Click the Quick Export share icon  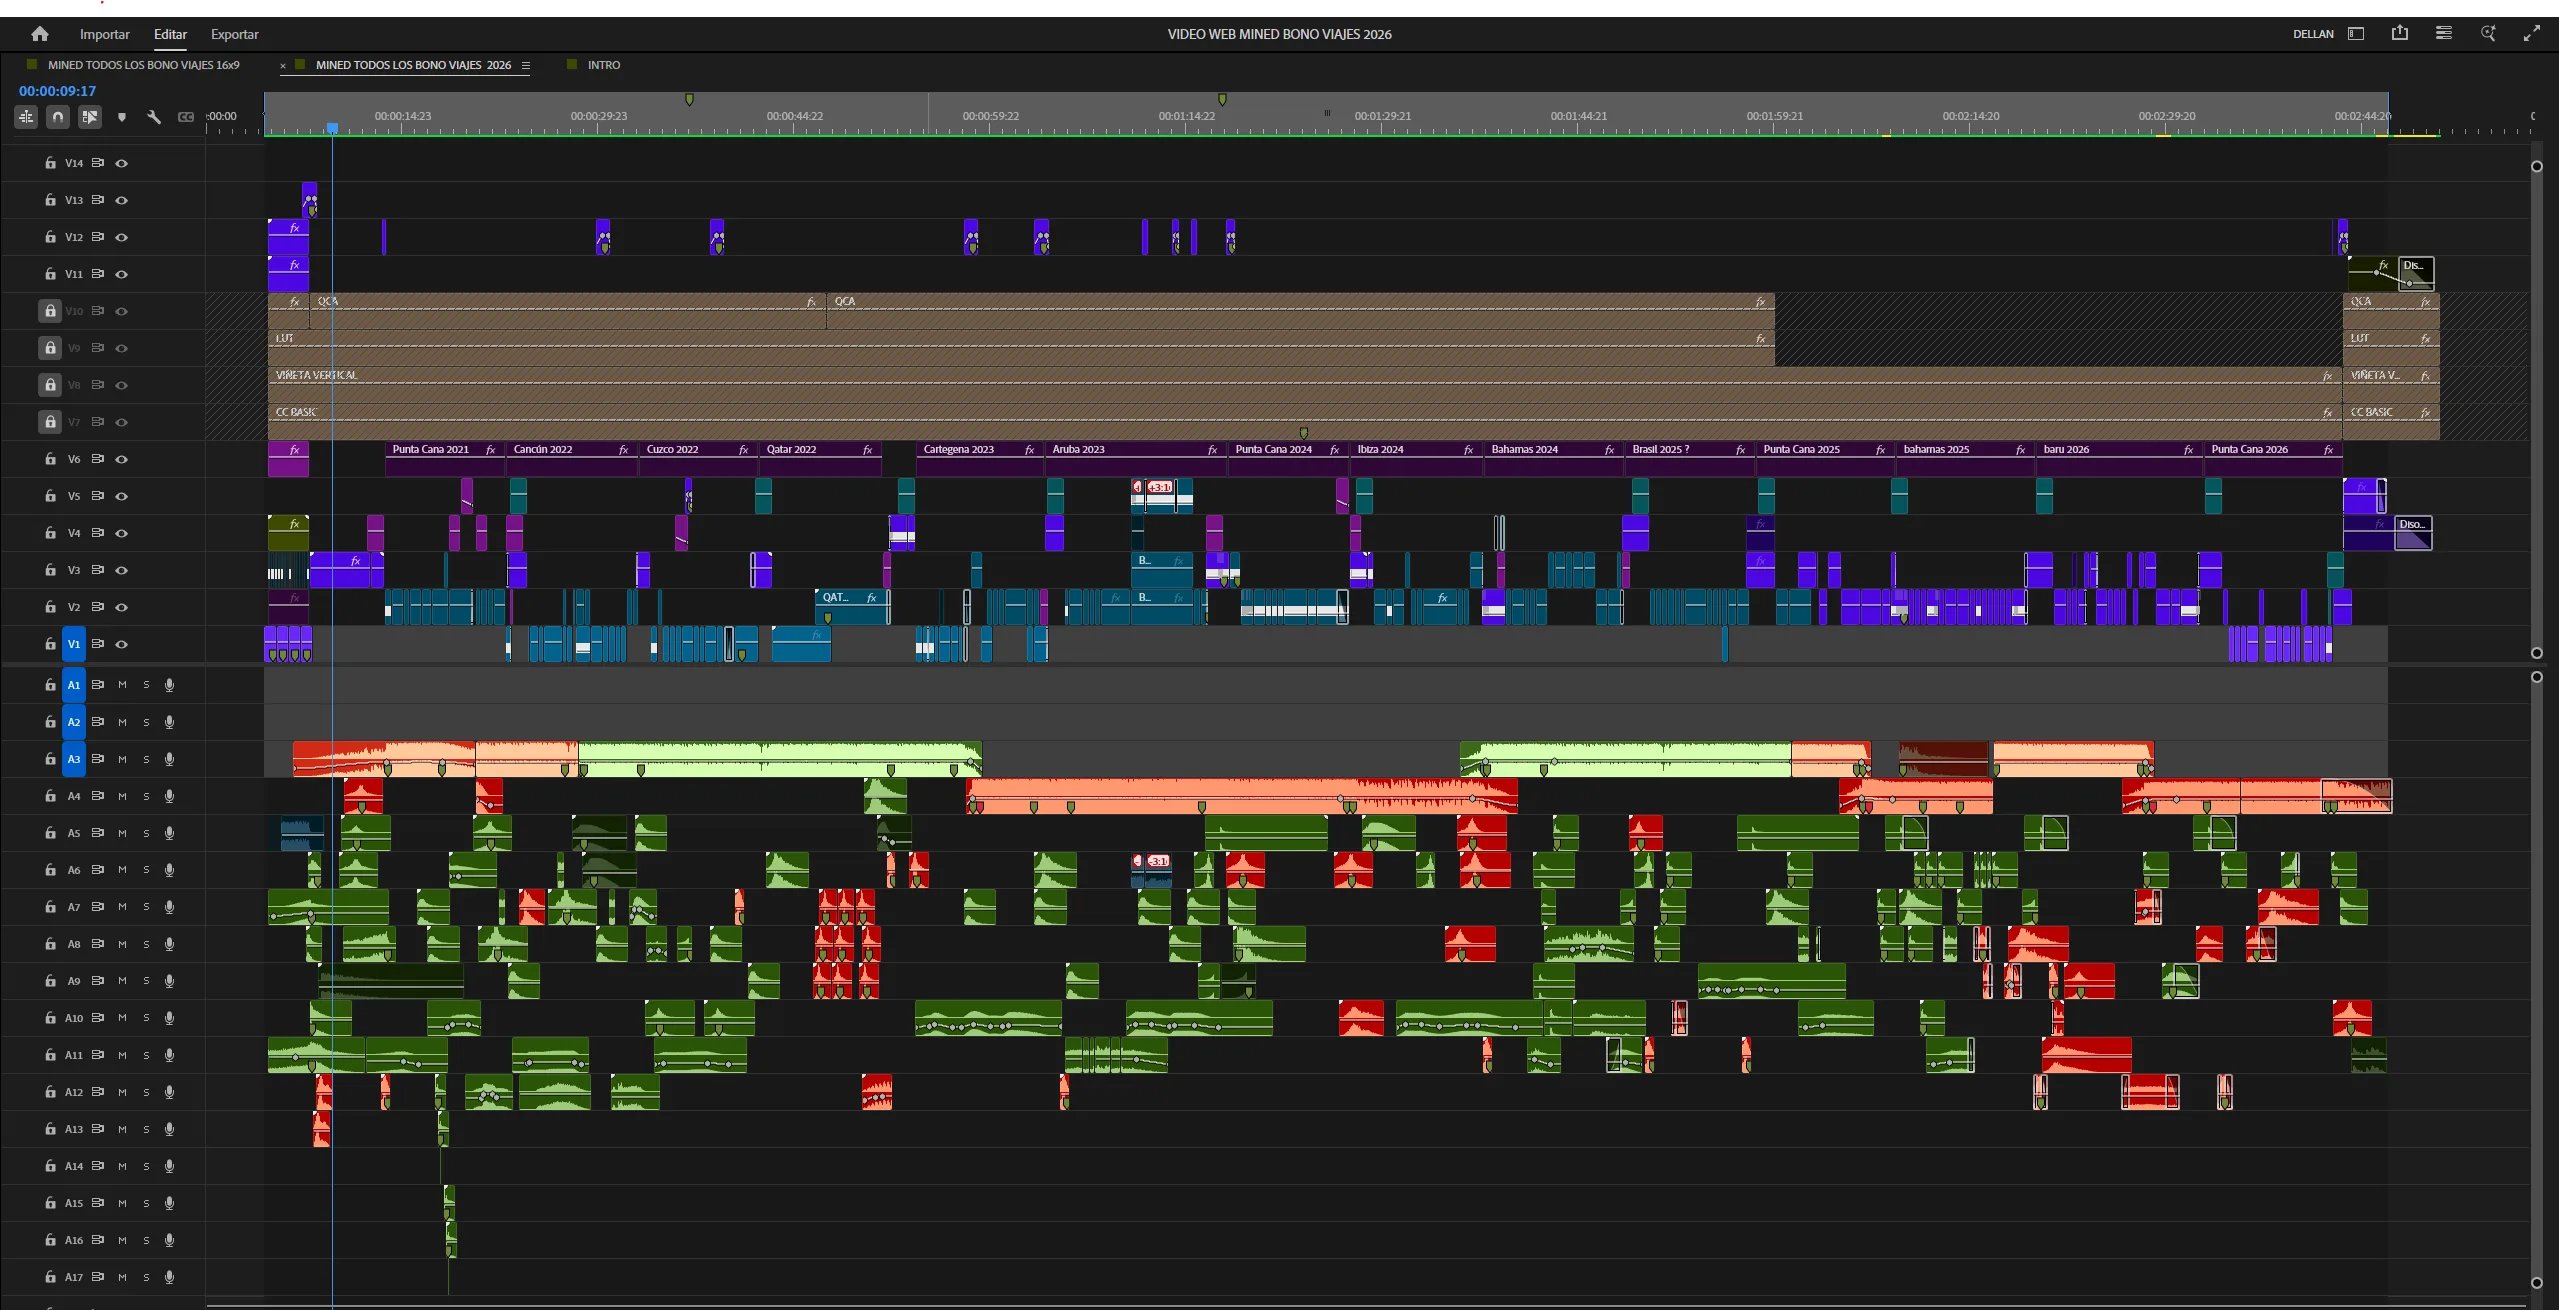pos(2399,33)
